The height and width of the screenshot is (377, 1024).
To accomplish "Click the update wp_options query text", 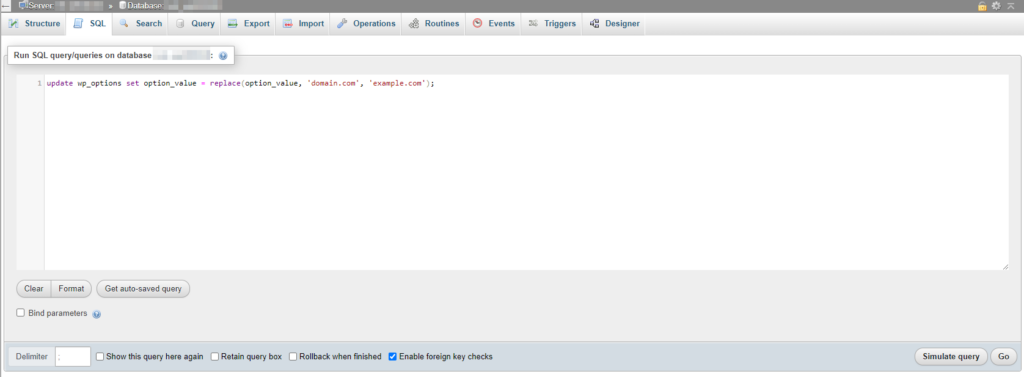I will (240, 84).
